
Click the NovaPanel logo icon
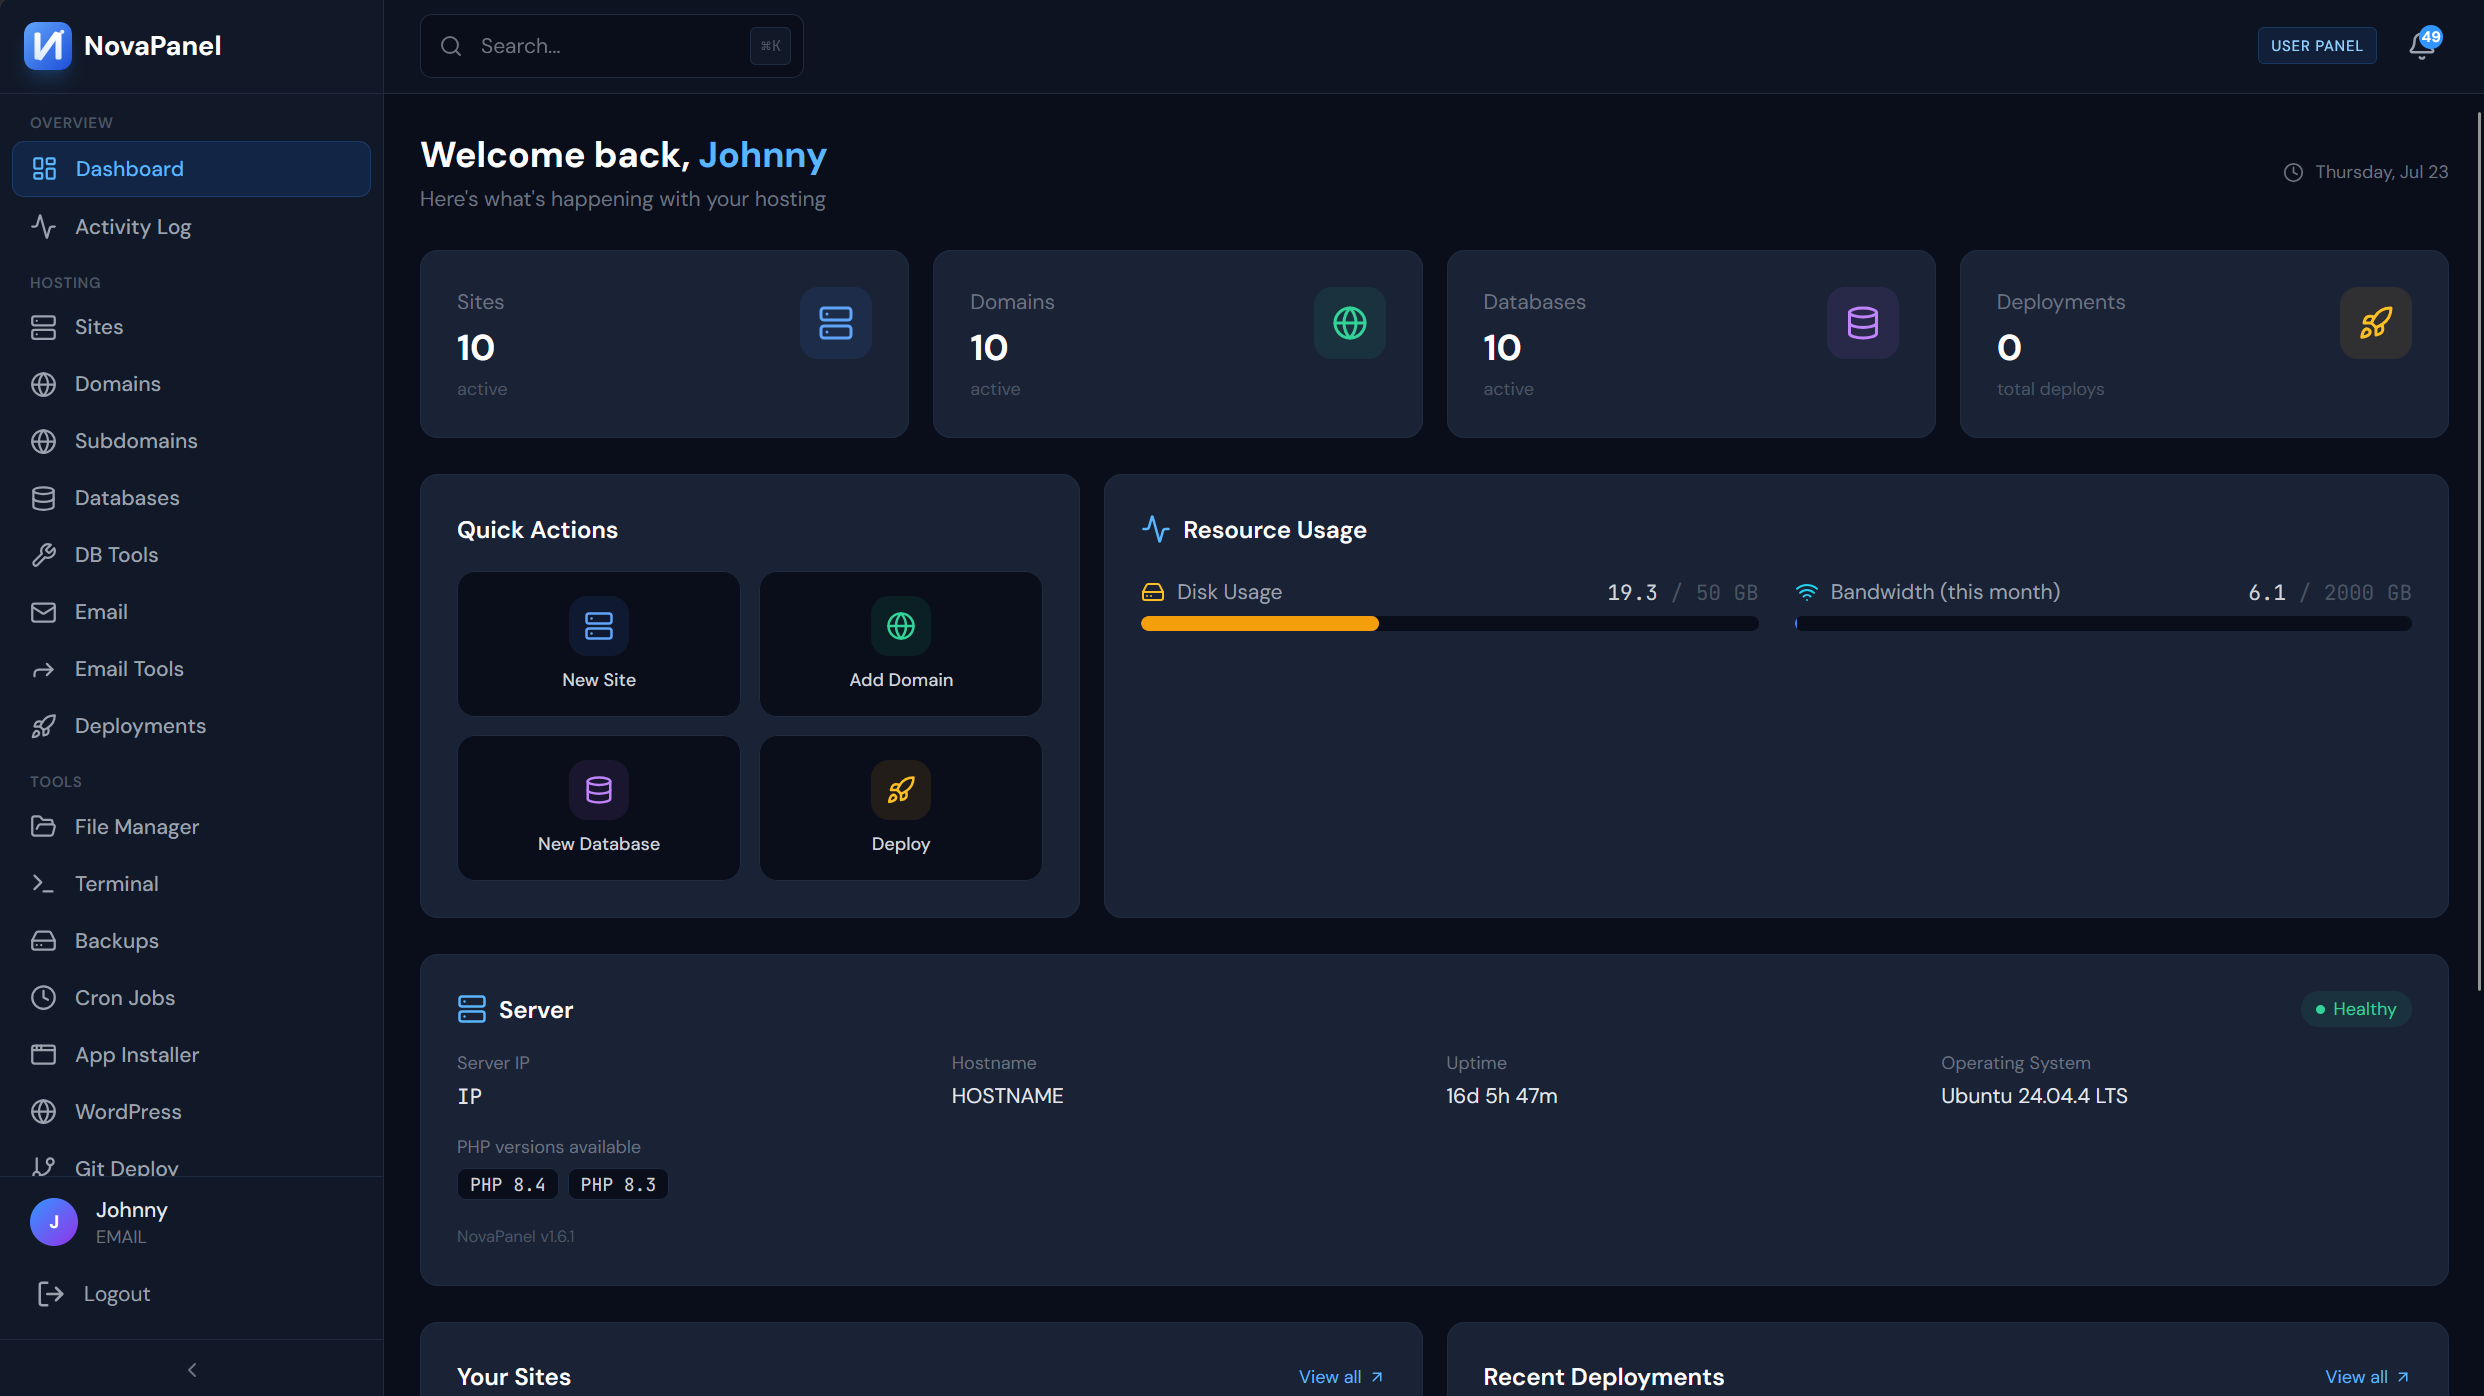coord(47,46)
